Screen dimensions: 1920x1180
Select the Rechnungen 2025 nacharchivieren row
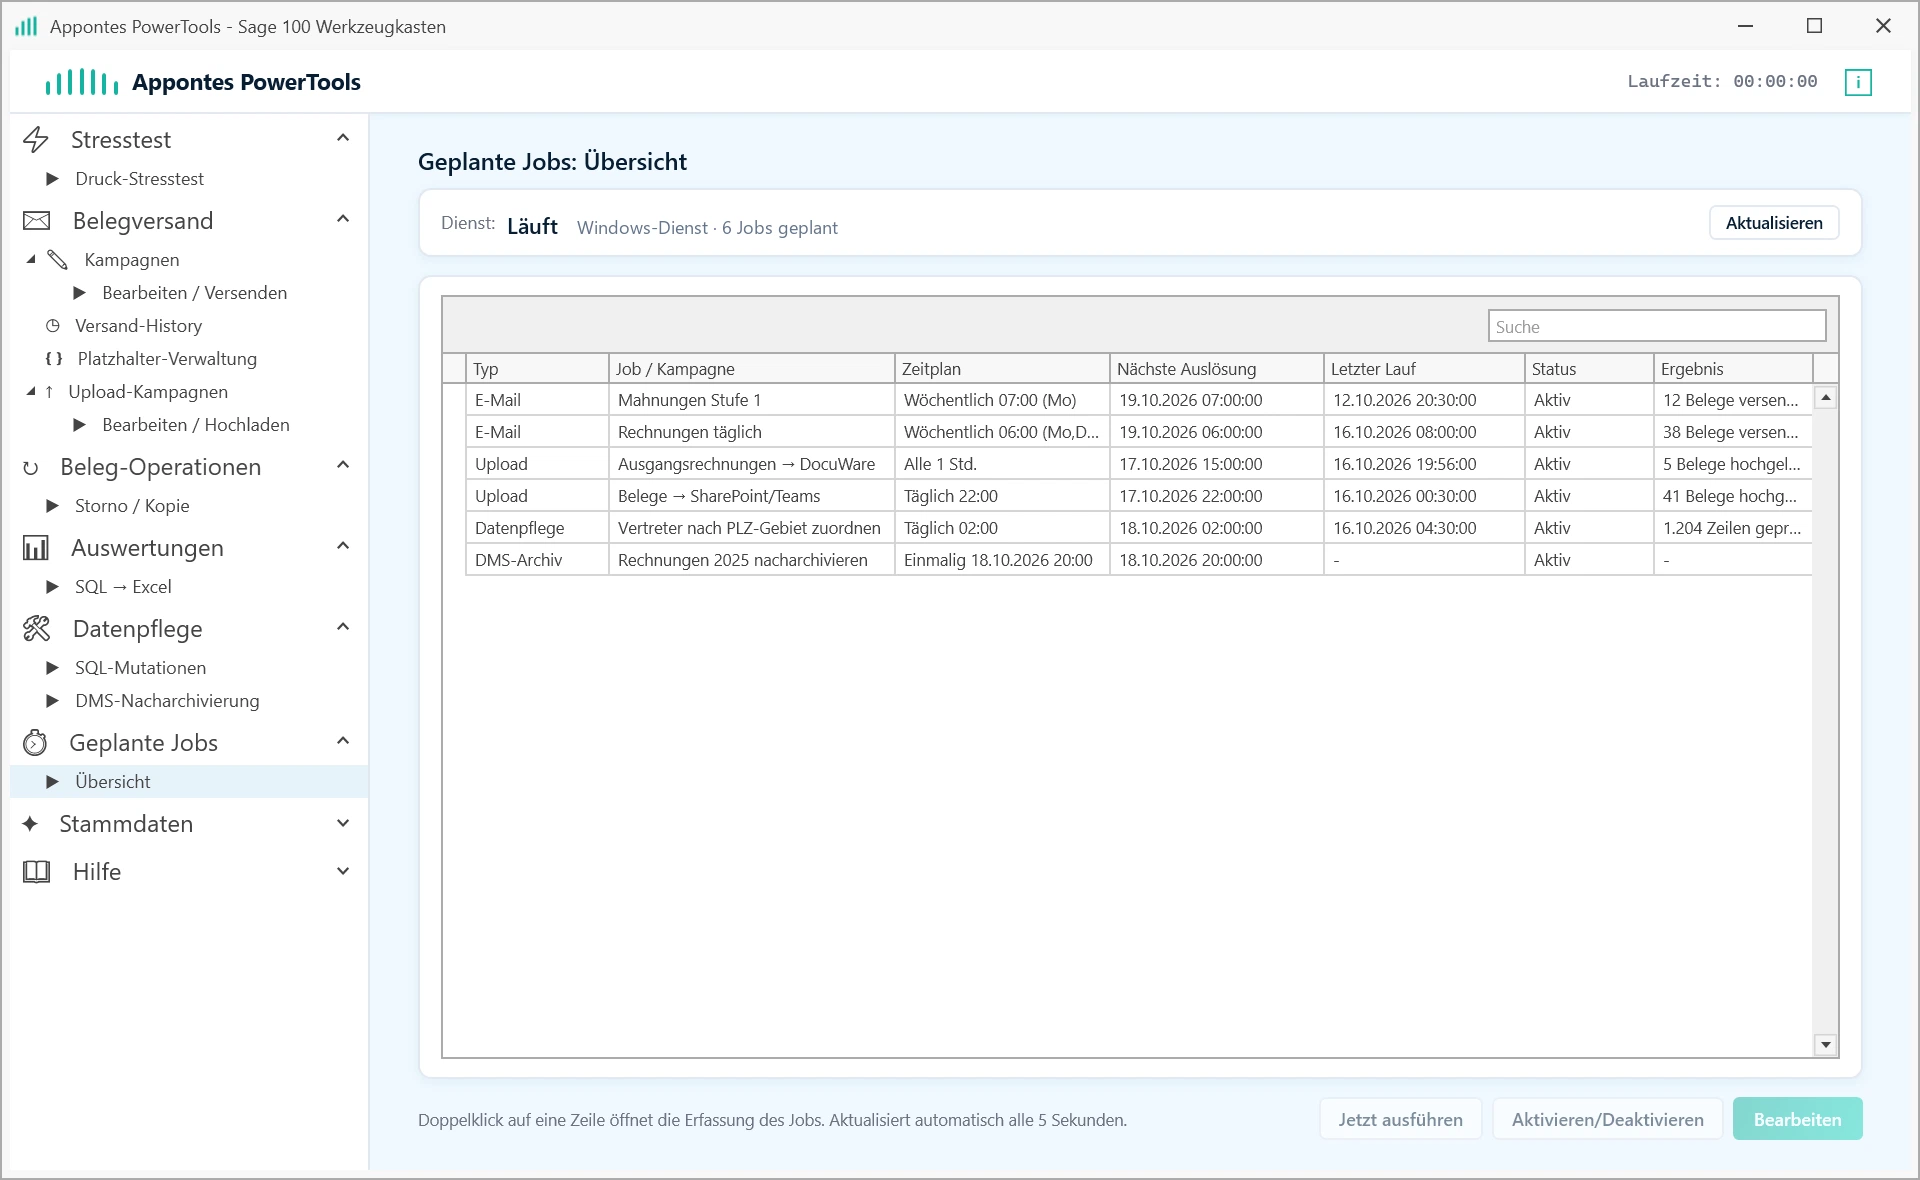click(x=1138, y=560)
